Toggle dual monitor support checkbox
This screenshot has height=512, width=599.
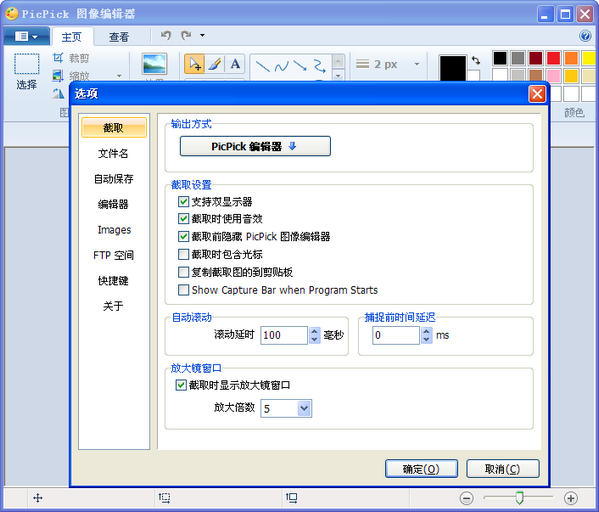183,201
